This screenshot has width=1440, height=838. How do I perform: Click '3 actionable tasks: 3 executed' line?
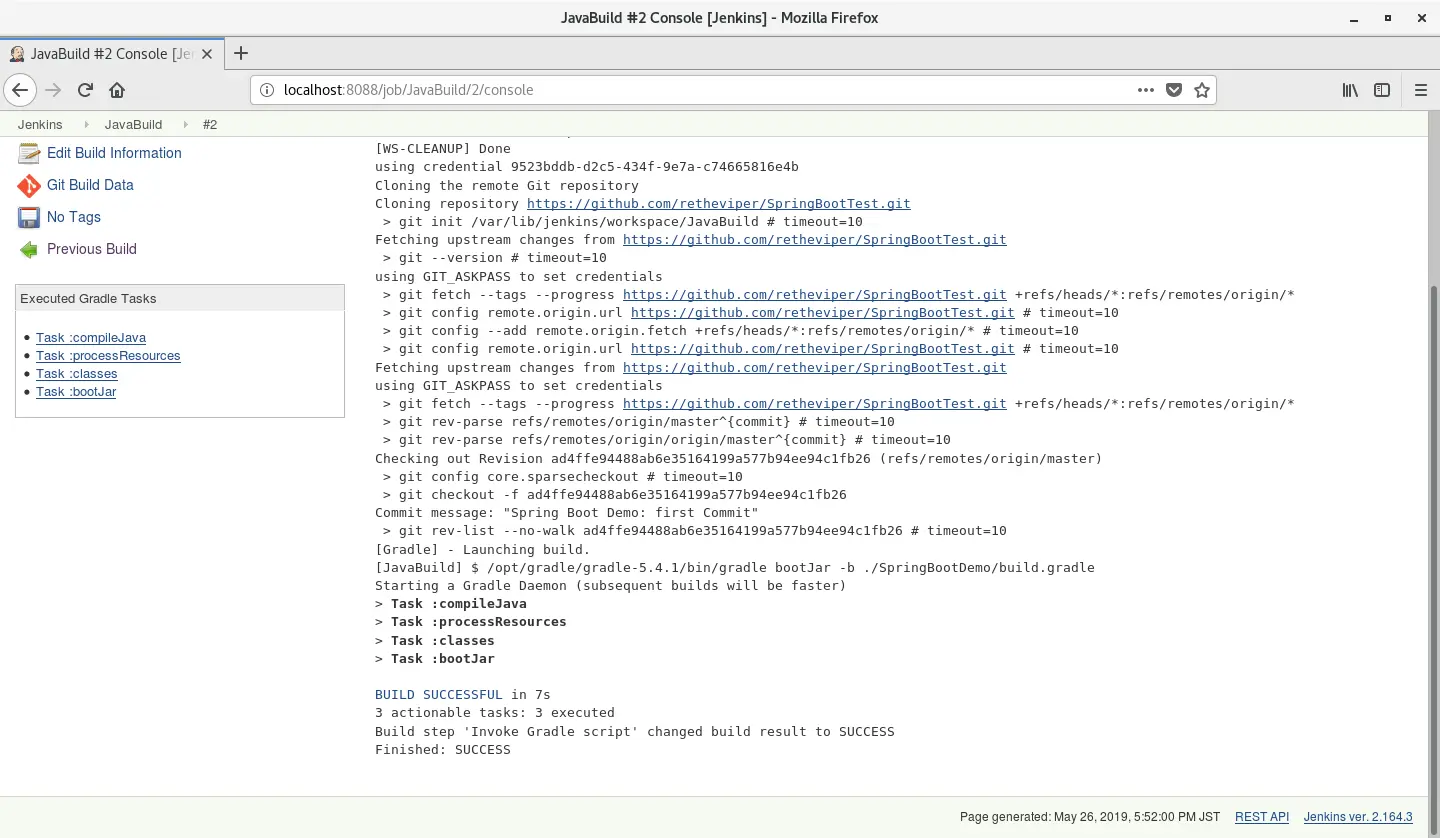[495, 713]
